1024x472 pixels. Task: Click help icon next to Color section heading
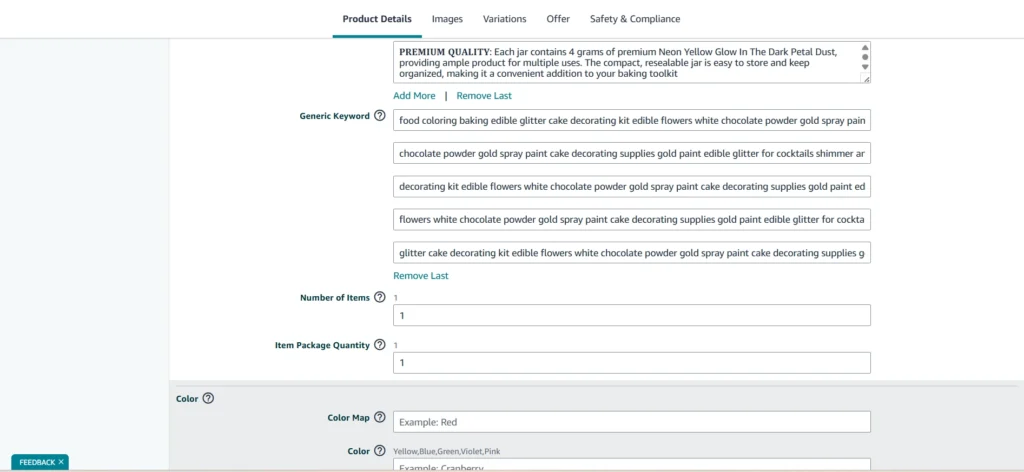208,398
